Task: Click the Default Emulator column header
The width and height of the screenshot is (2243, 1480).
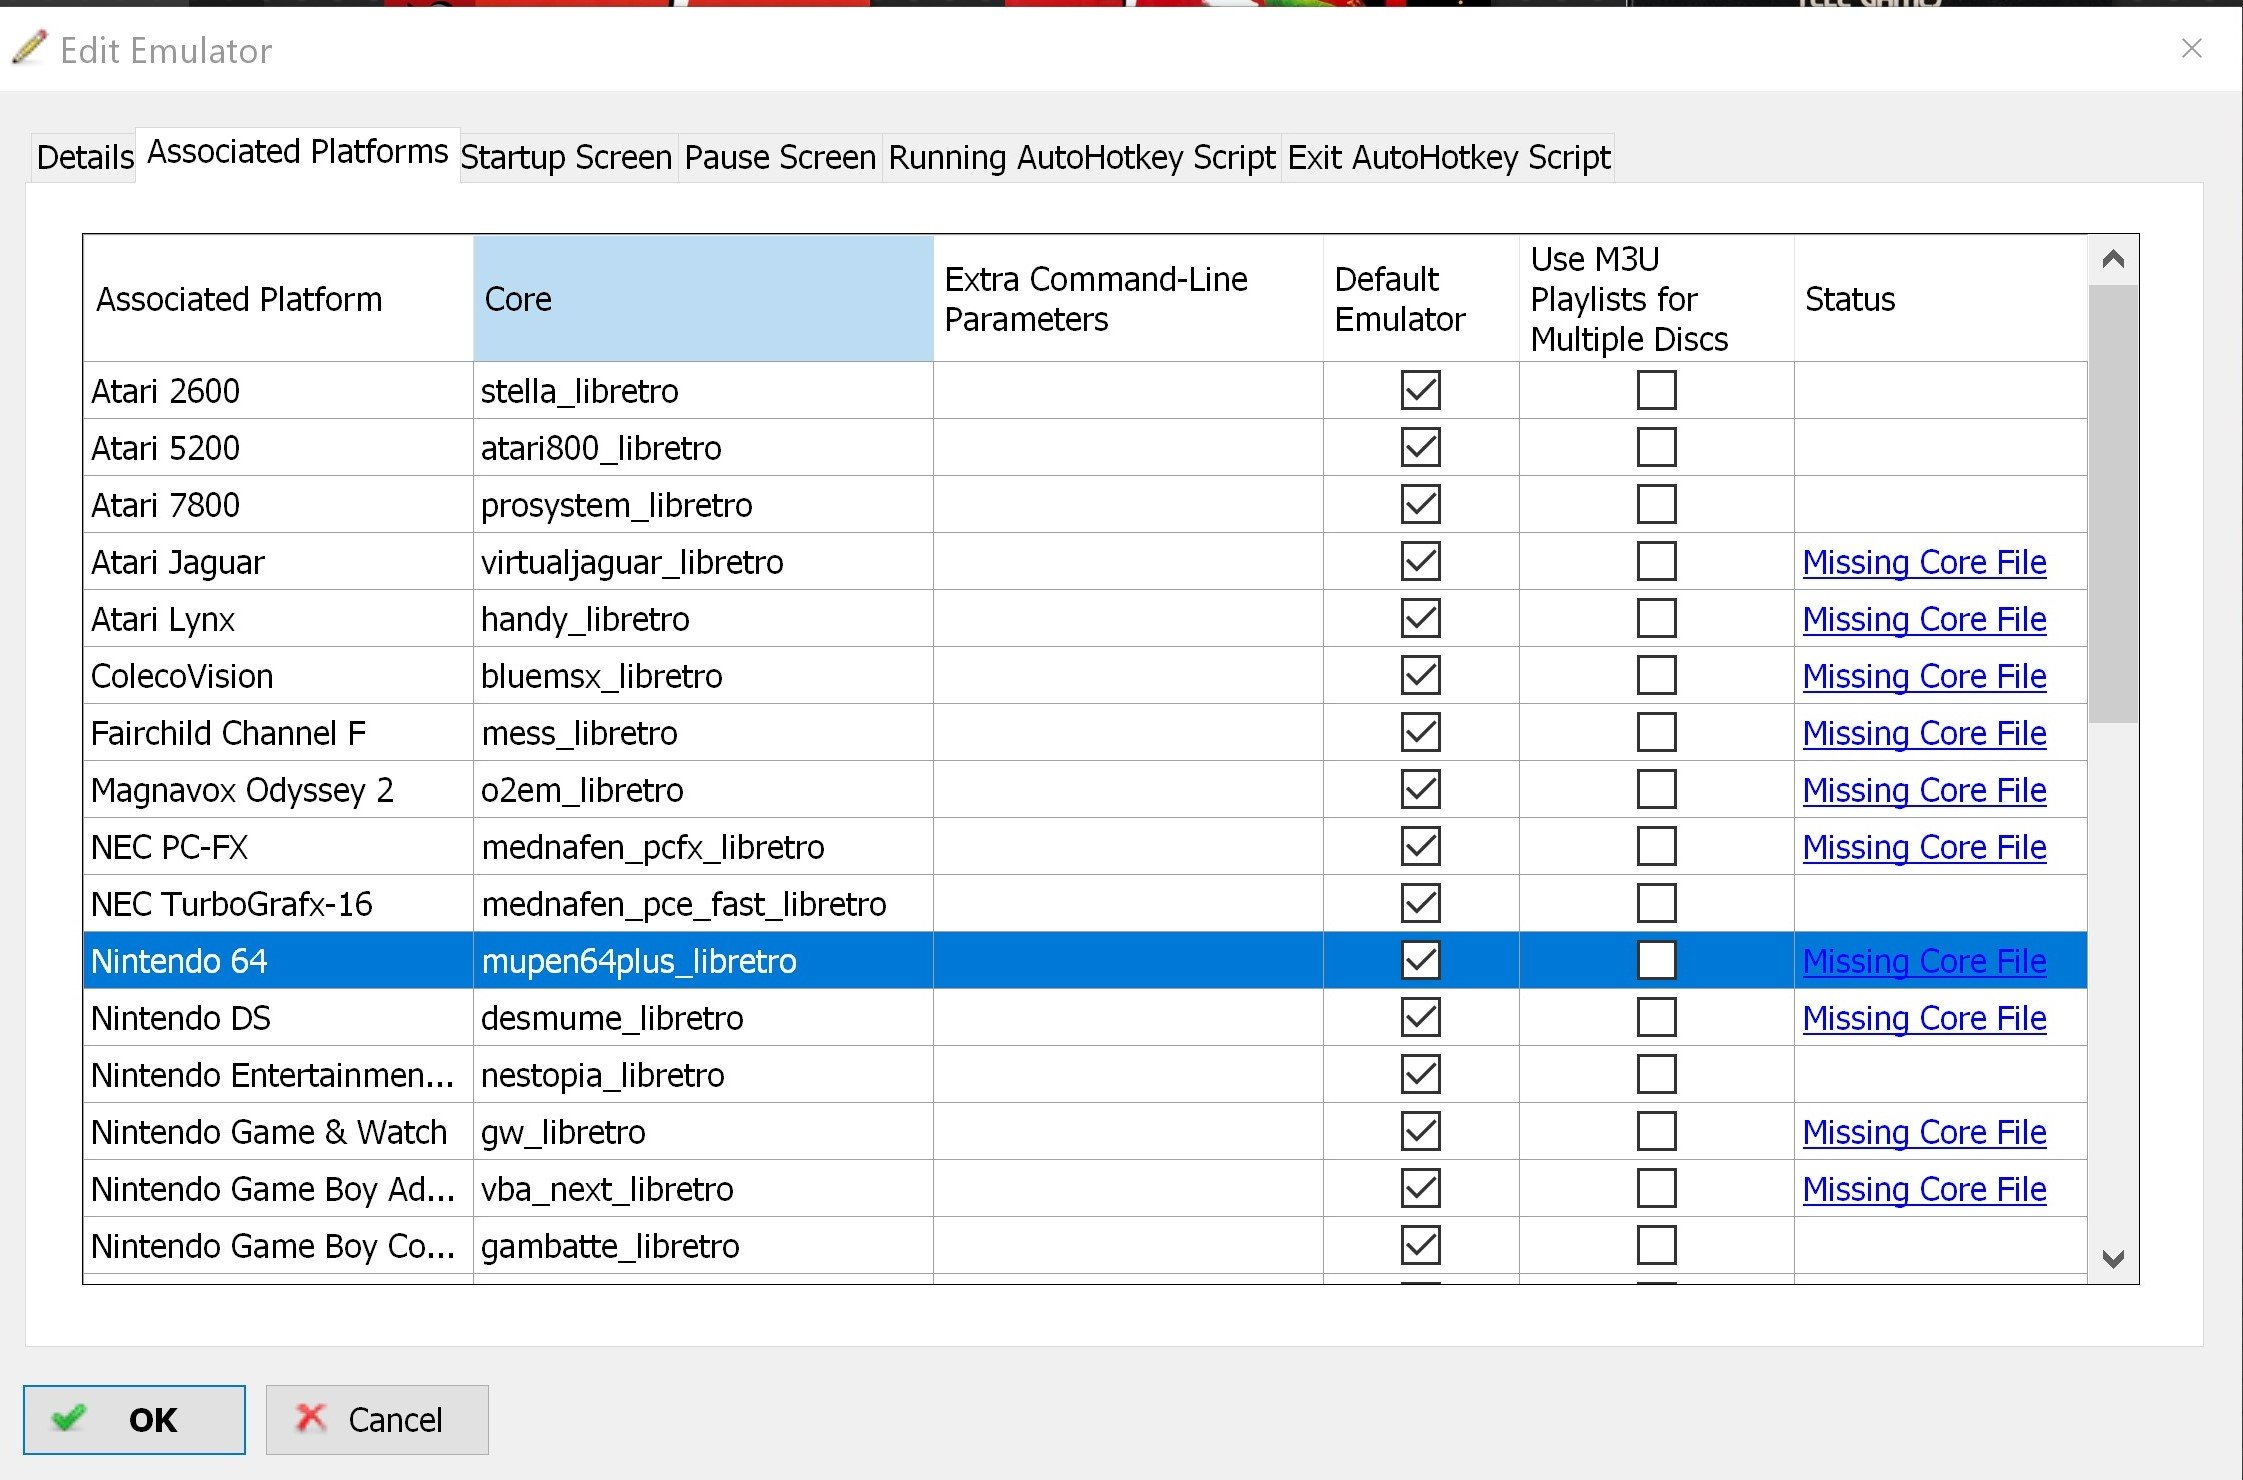Action: [x=1421, y=299]
